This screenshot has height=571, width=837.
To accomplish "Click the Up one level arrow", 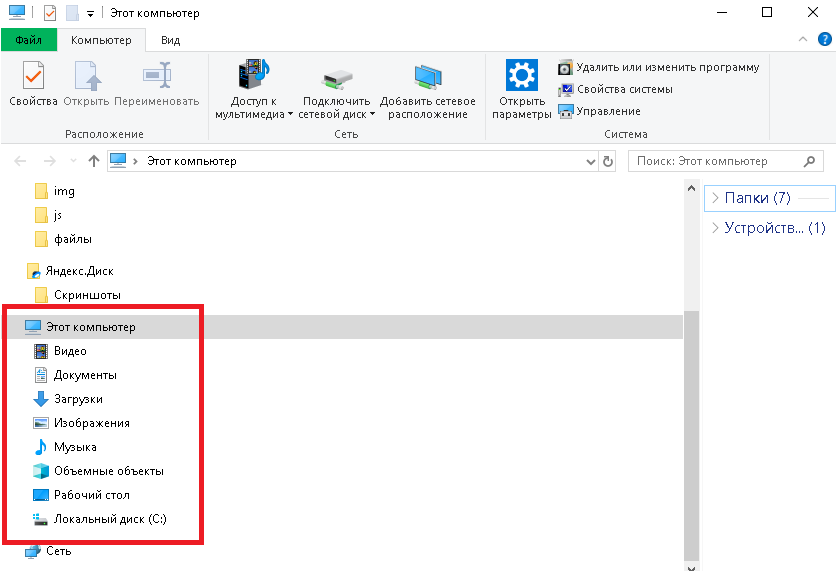I will click(x=94, y=161).
